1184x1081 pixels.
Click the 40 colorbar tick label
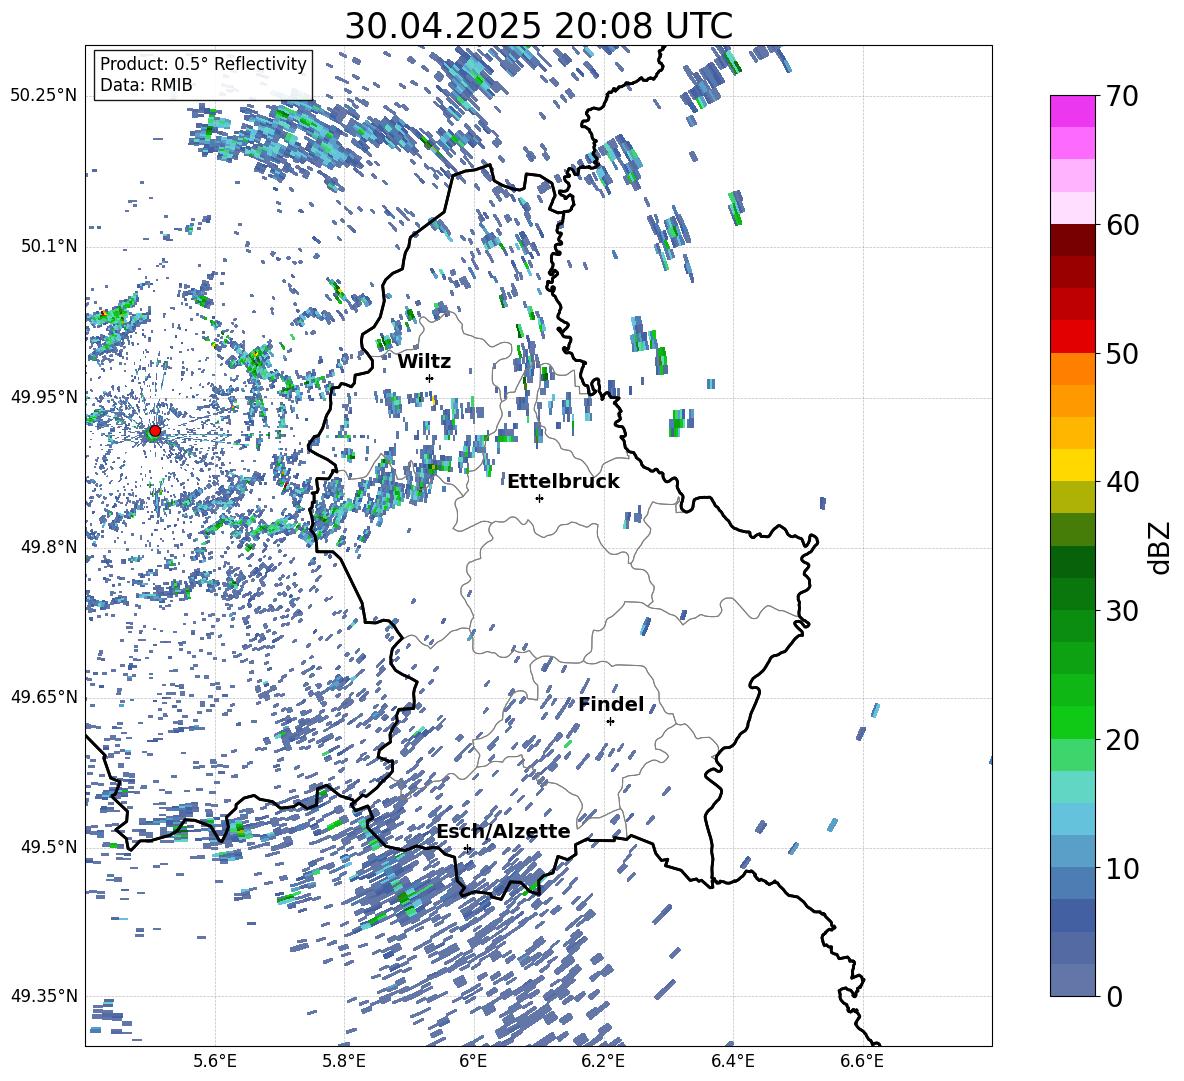pos(1122,482)
